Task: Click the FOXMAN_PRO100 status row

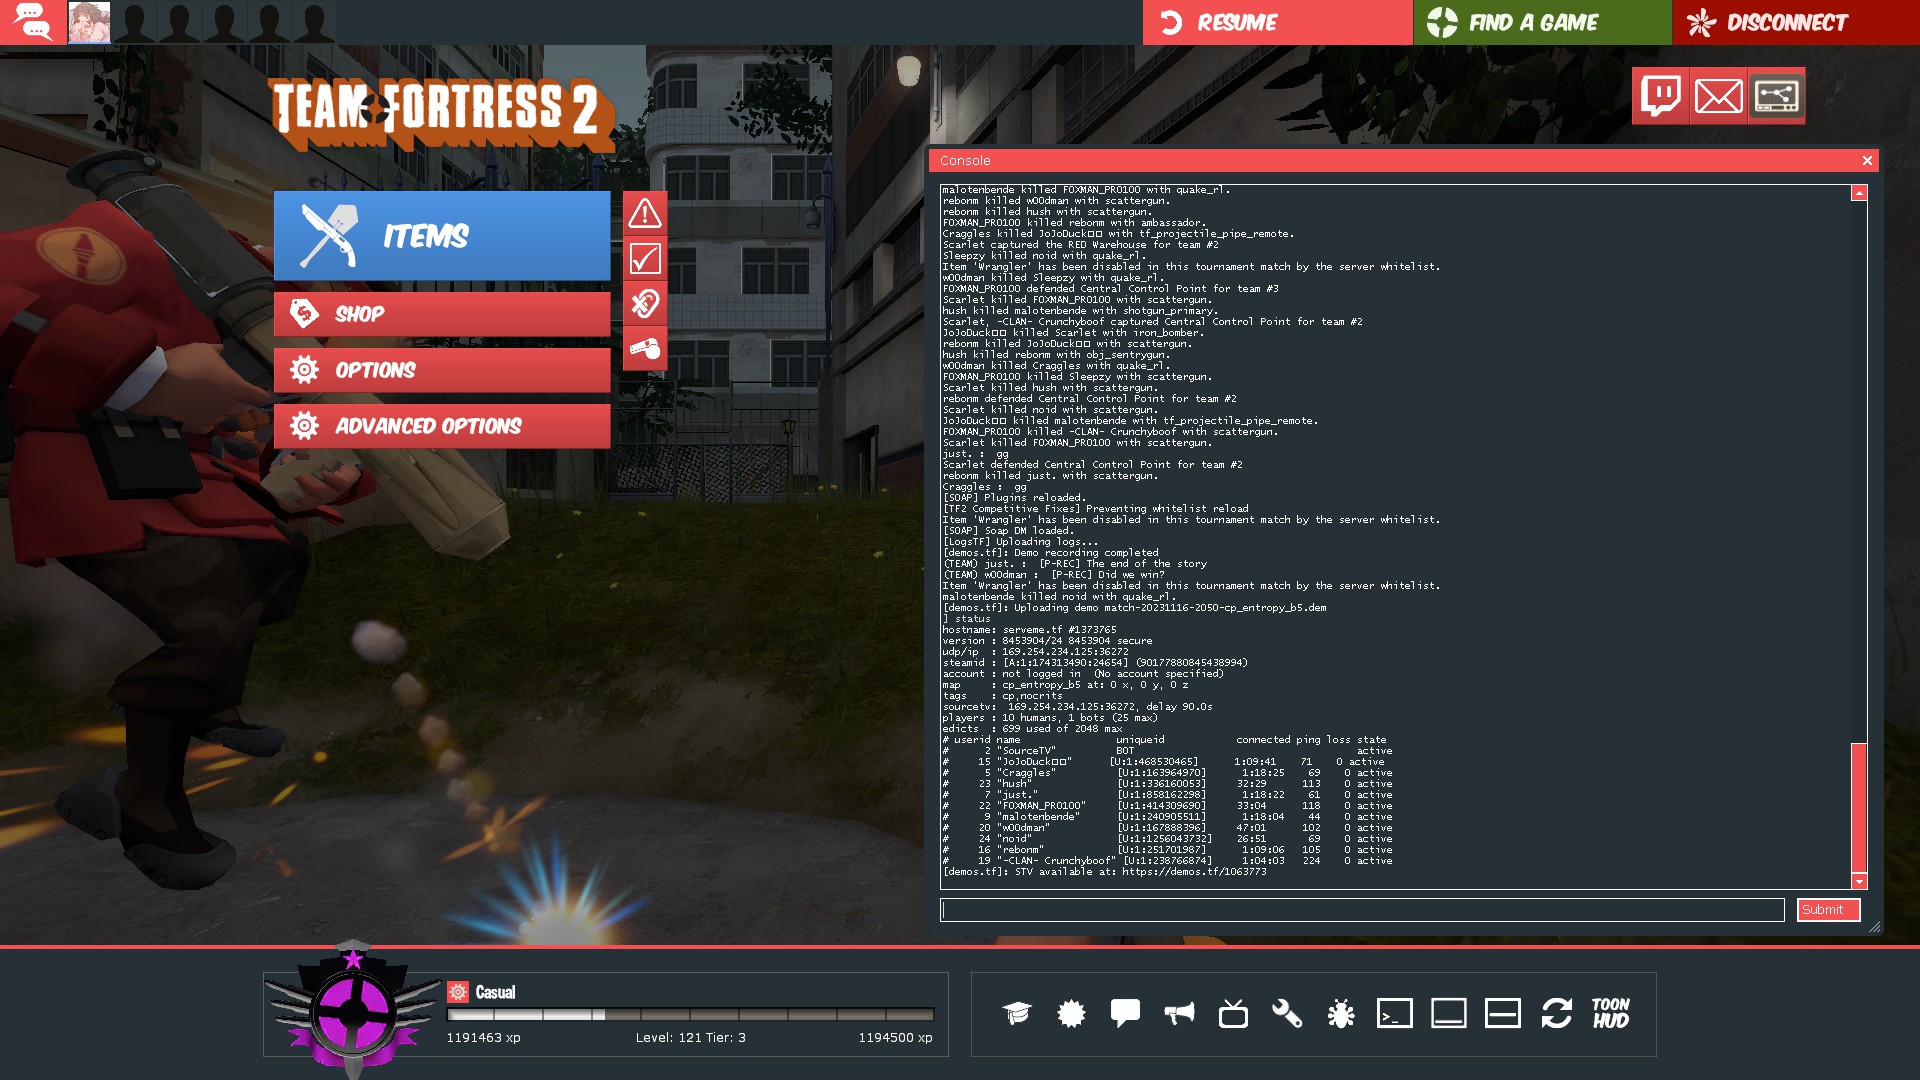Action: click(1167, 806)
